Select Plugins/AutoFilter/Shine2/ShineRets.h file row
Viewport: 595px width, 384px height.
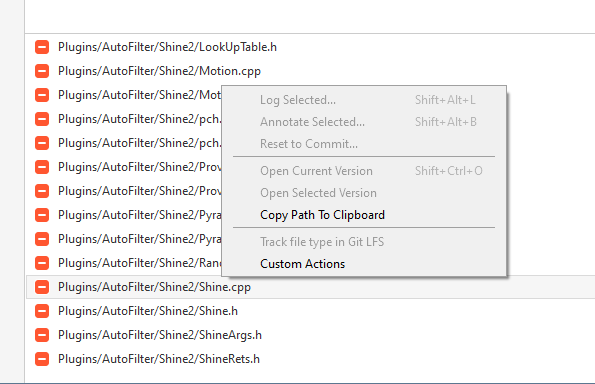click(310, 359)
